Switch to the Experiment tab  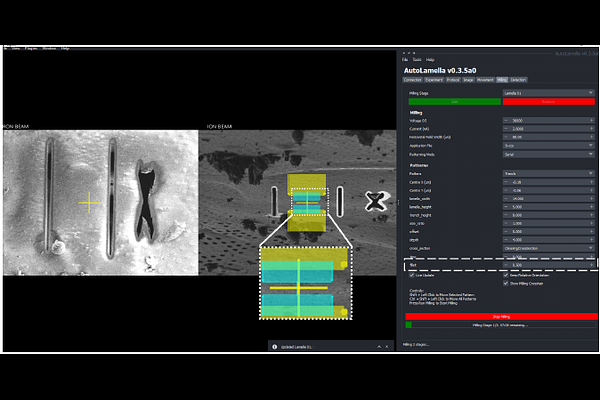click(434, 80)
